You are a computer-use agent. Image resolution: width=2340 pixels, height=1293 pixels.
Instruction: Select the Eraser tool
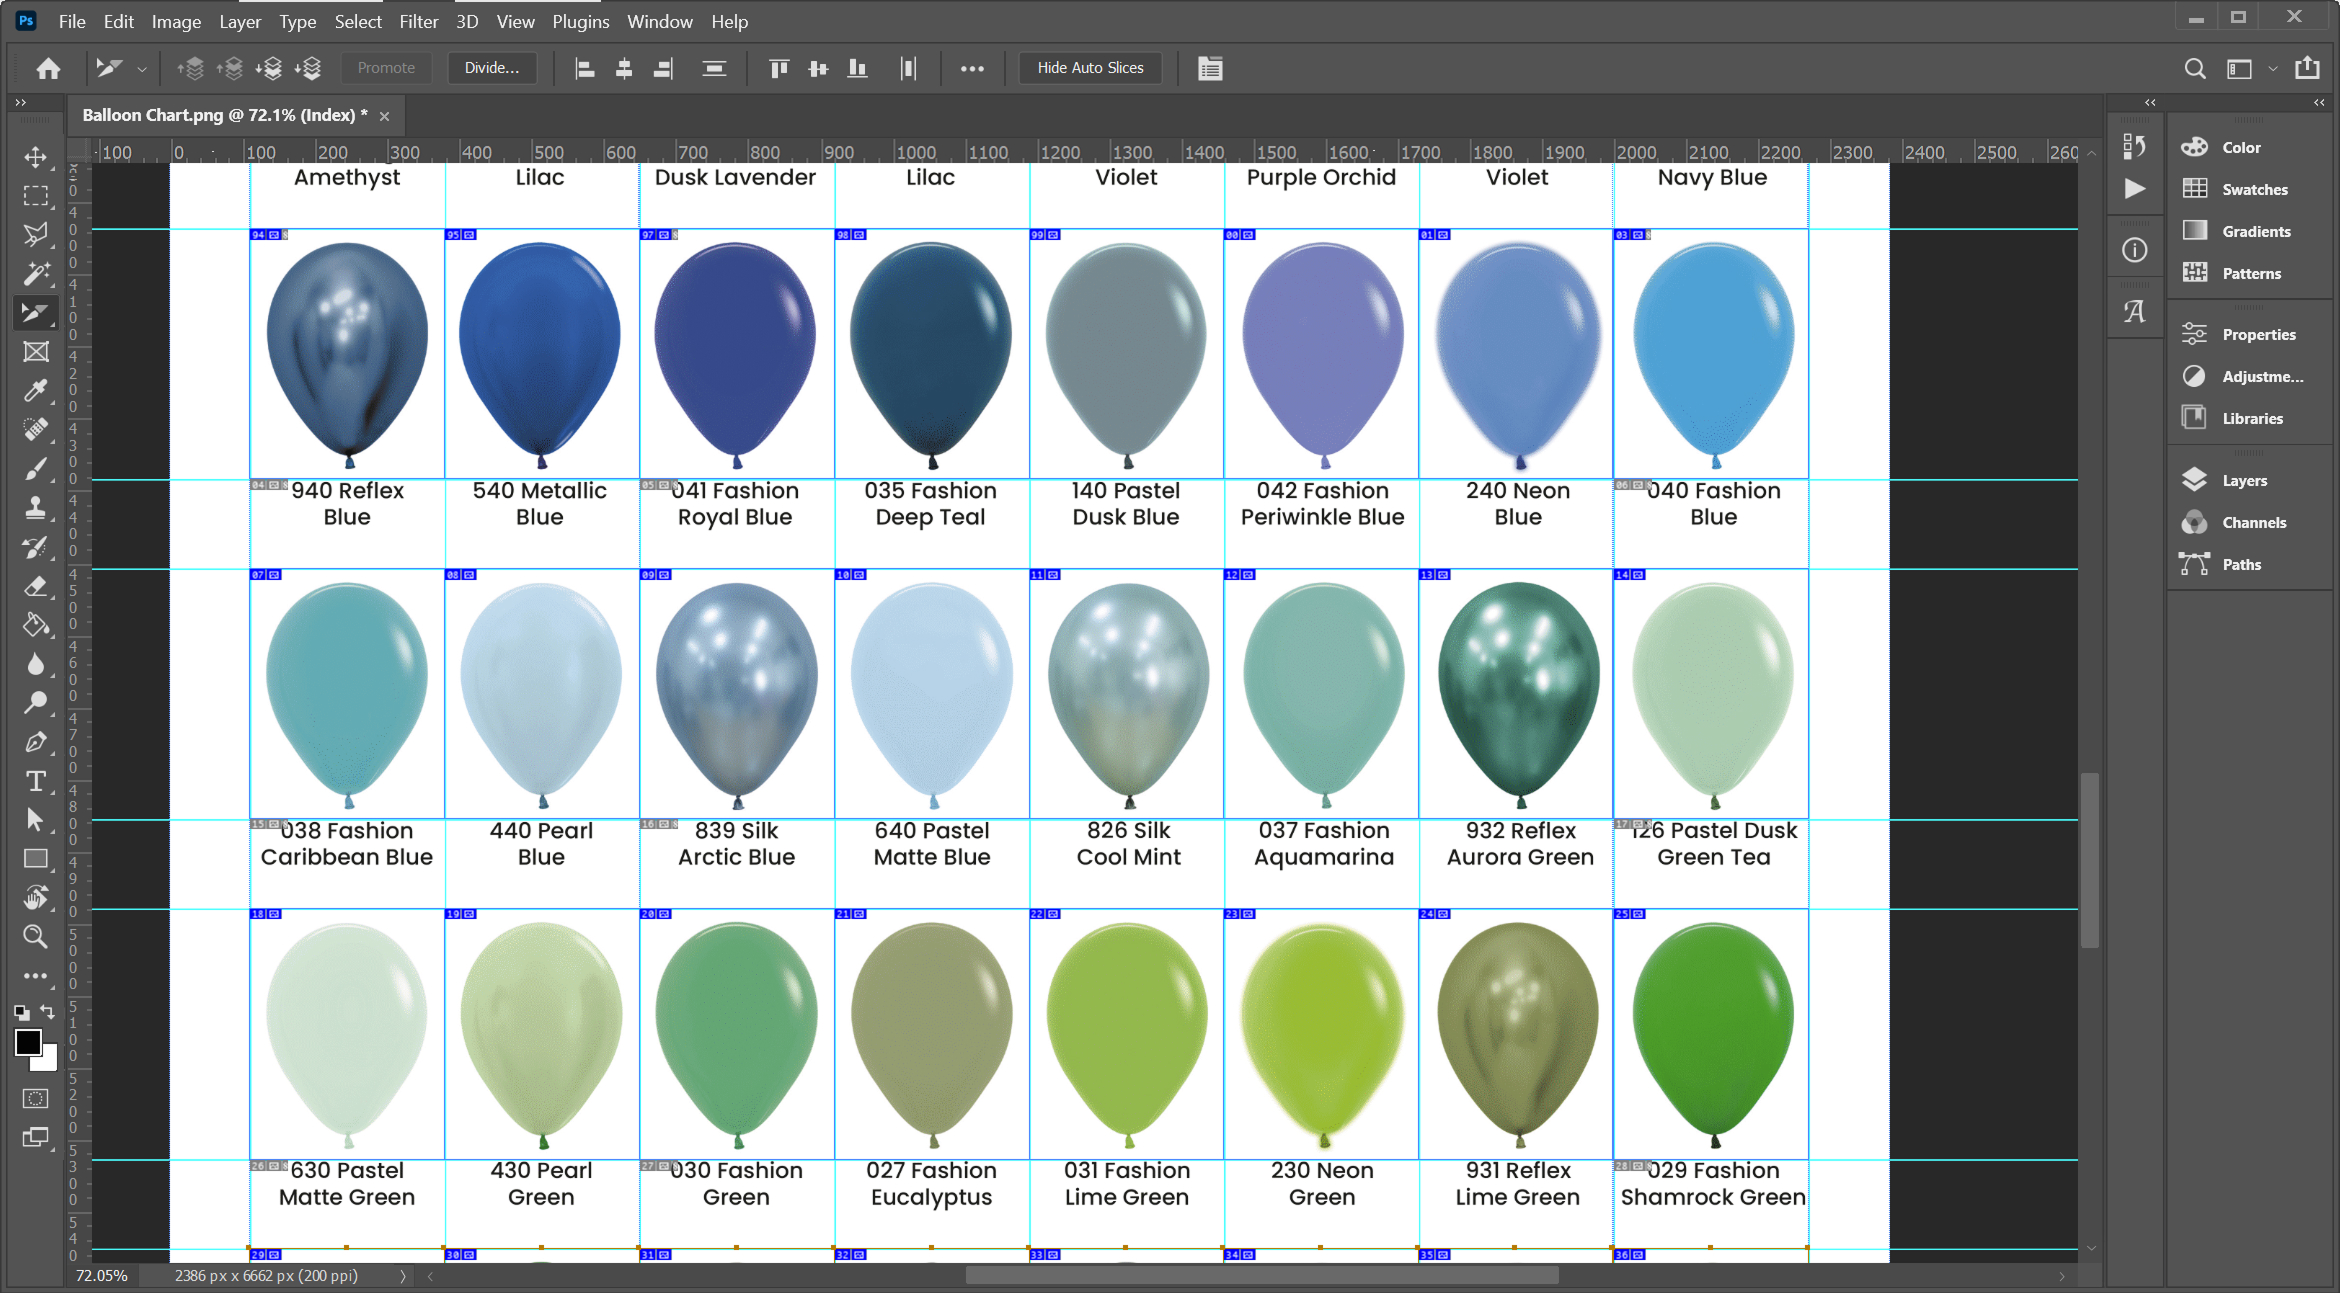pos(36,586)
